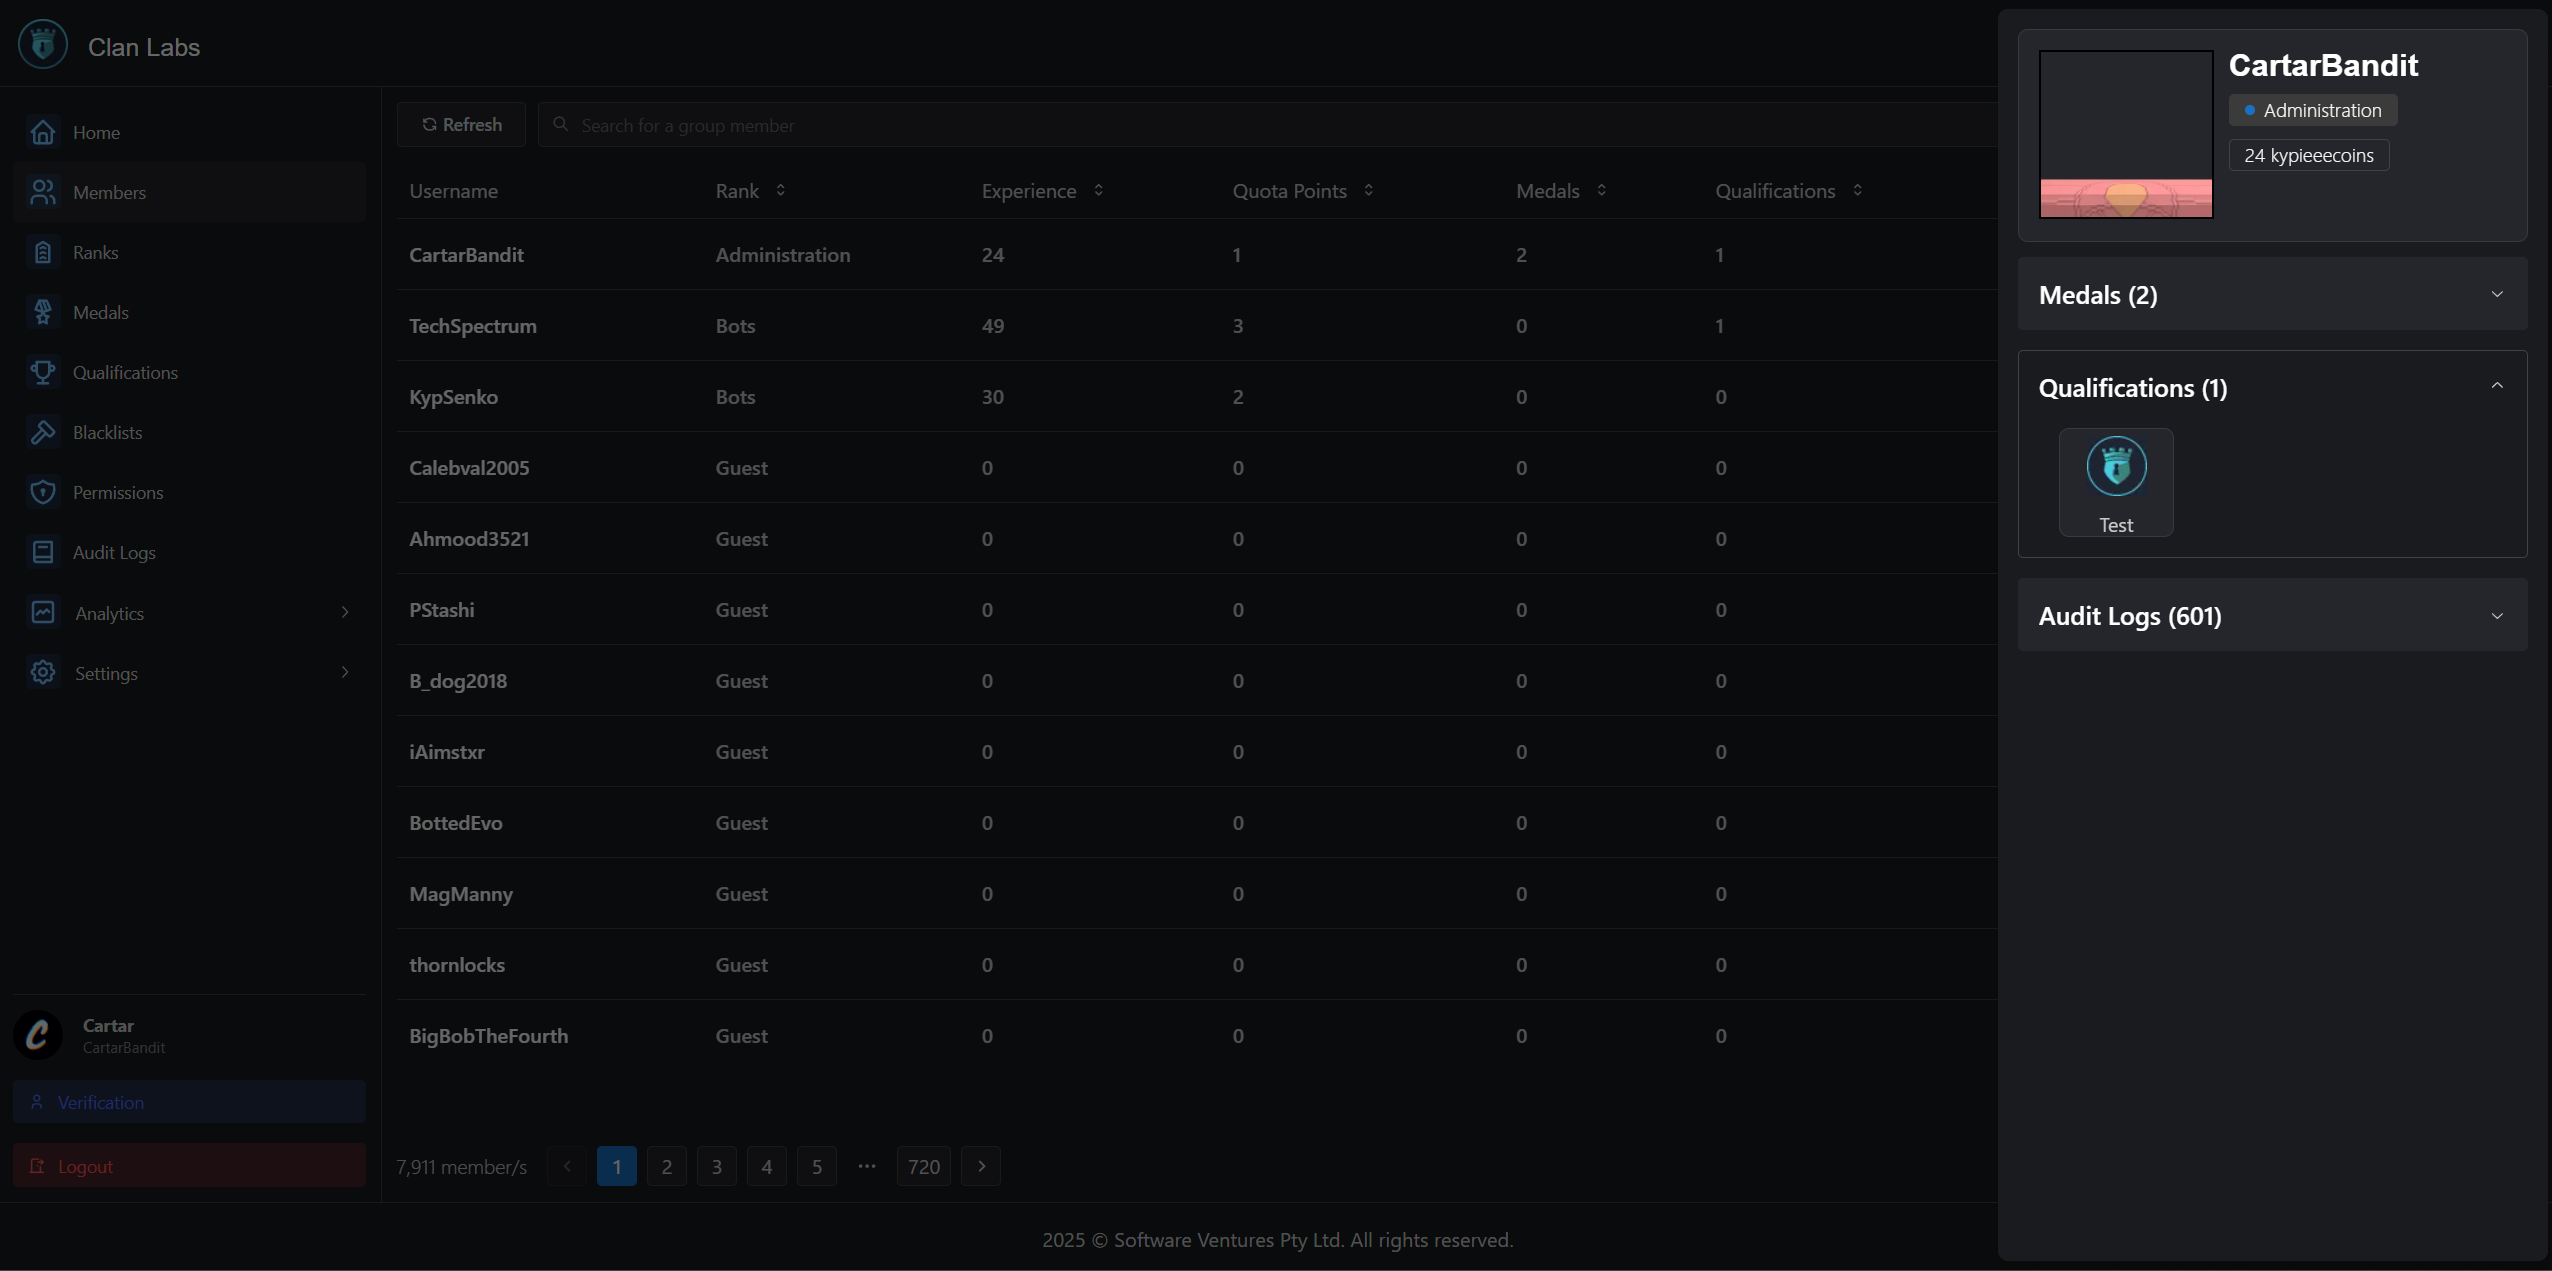2552x1271 pixels.
Task: Click the Qualifications icon in sidebar
Action: (44, 371)
